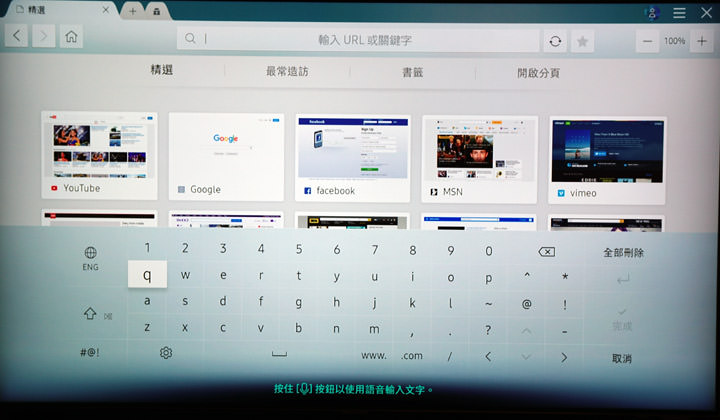Open the YouTube thumbnail

coord(99,155)
